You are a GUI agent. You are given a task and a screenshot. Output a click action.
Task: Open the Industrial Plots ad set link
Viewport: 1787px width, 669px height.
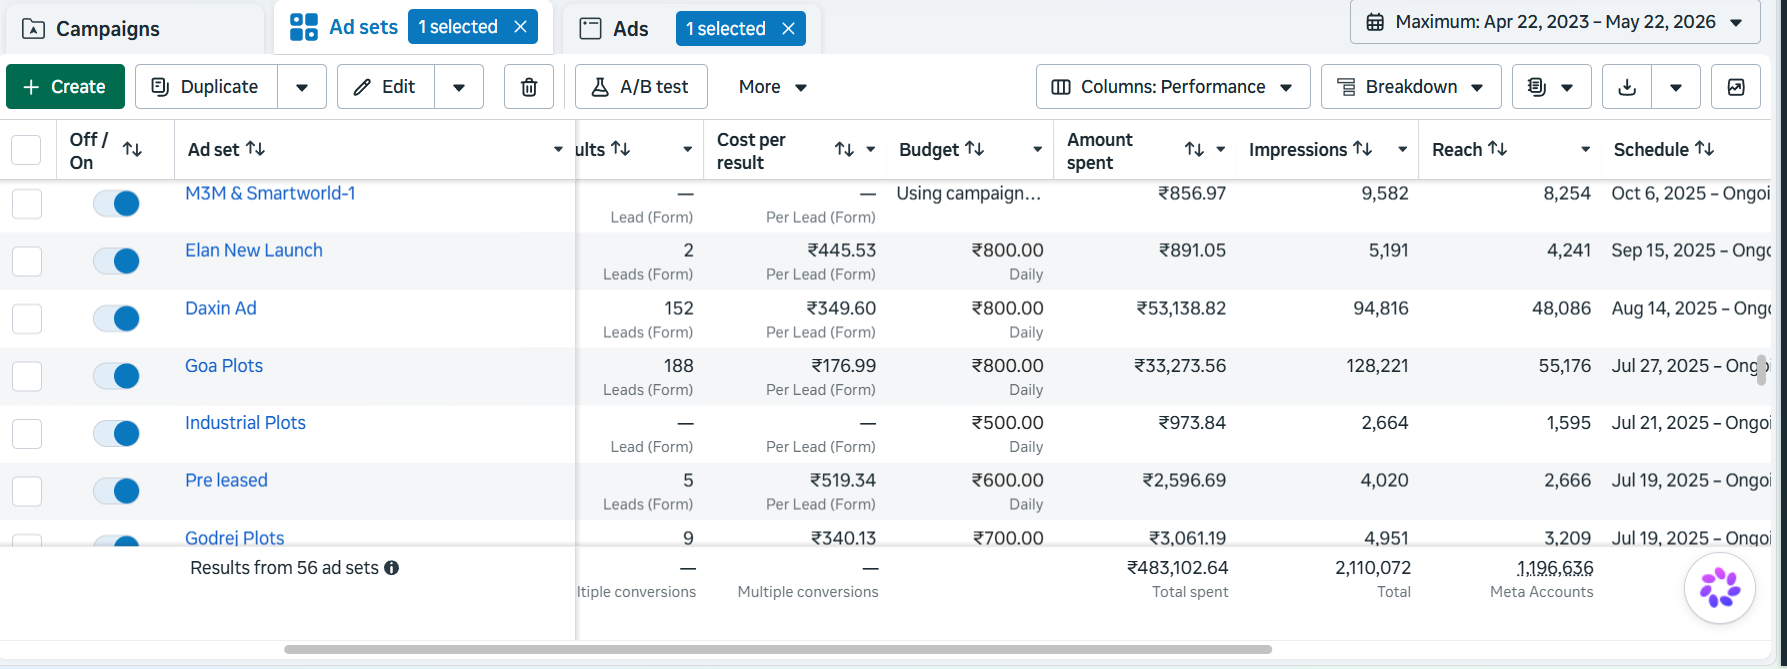pyautogui.click(x=245, y=423)
